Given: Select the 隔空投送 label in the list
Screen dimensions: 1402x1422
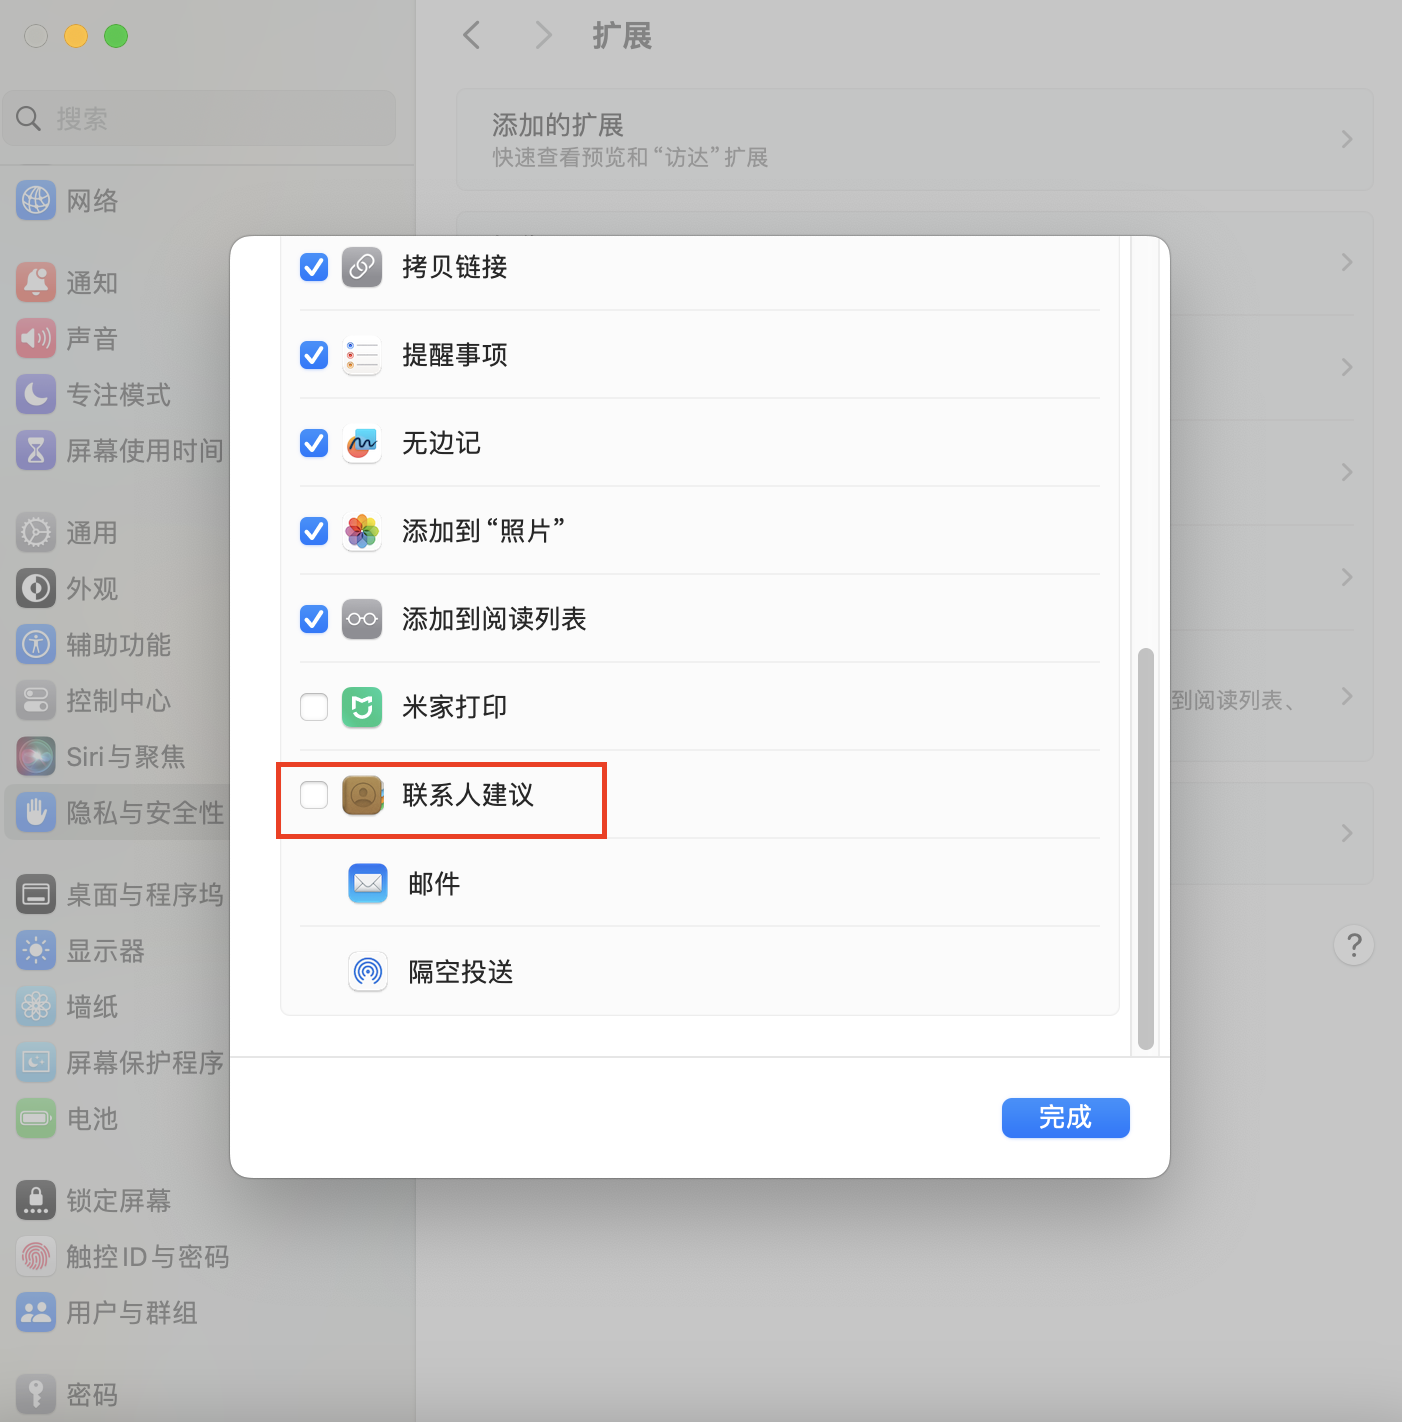Looking at the screenshot, I should point(461,972).
